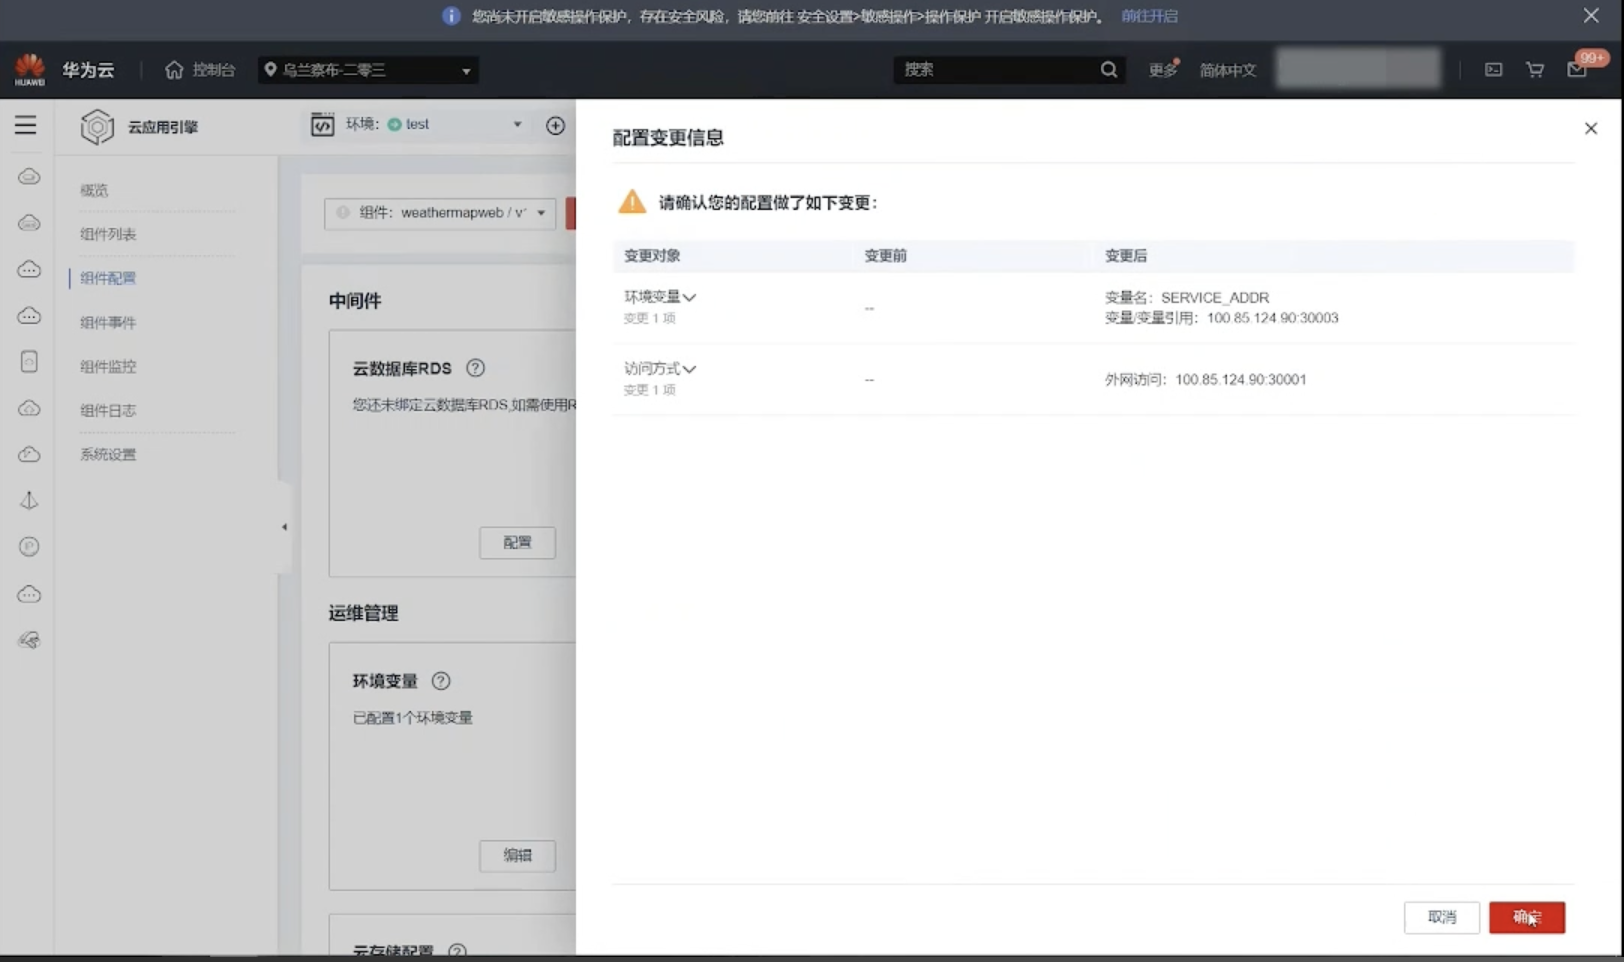Open 组件监控 in side menu
Screen dimensions: 1624x962
[x=108, y=366]
